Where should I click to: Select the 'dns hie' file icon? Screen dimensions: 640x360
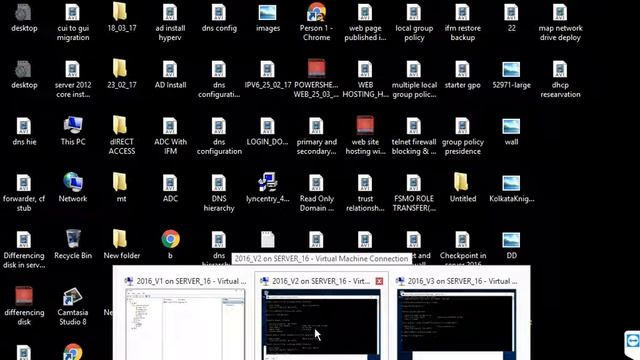click(24, 127)
